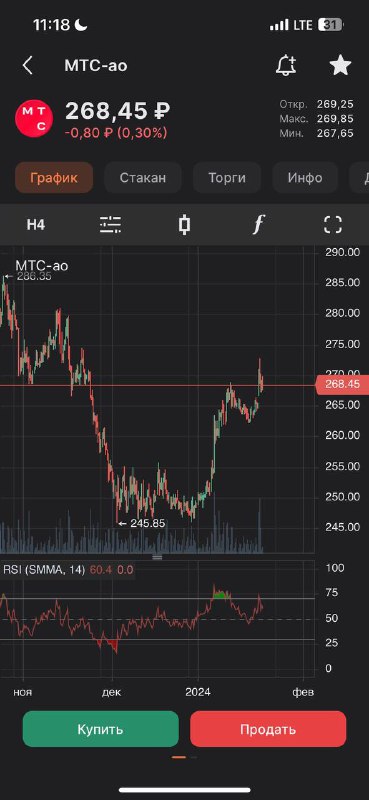Select the 268.45 current price label
This screenshot has height=800, width=369.
point(342,385)
